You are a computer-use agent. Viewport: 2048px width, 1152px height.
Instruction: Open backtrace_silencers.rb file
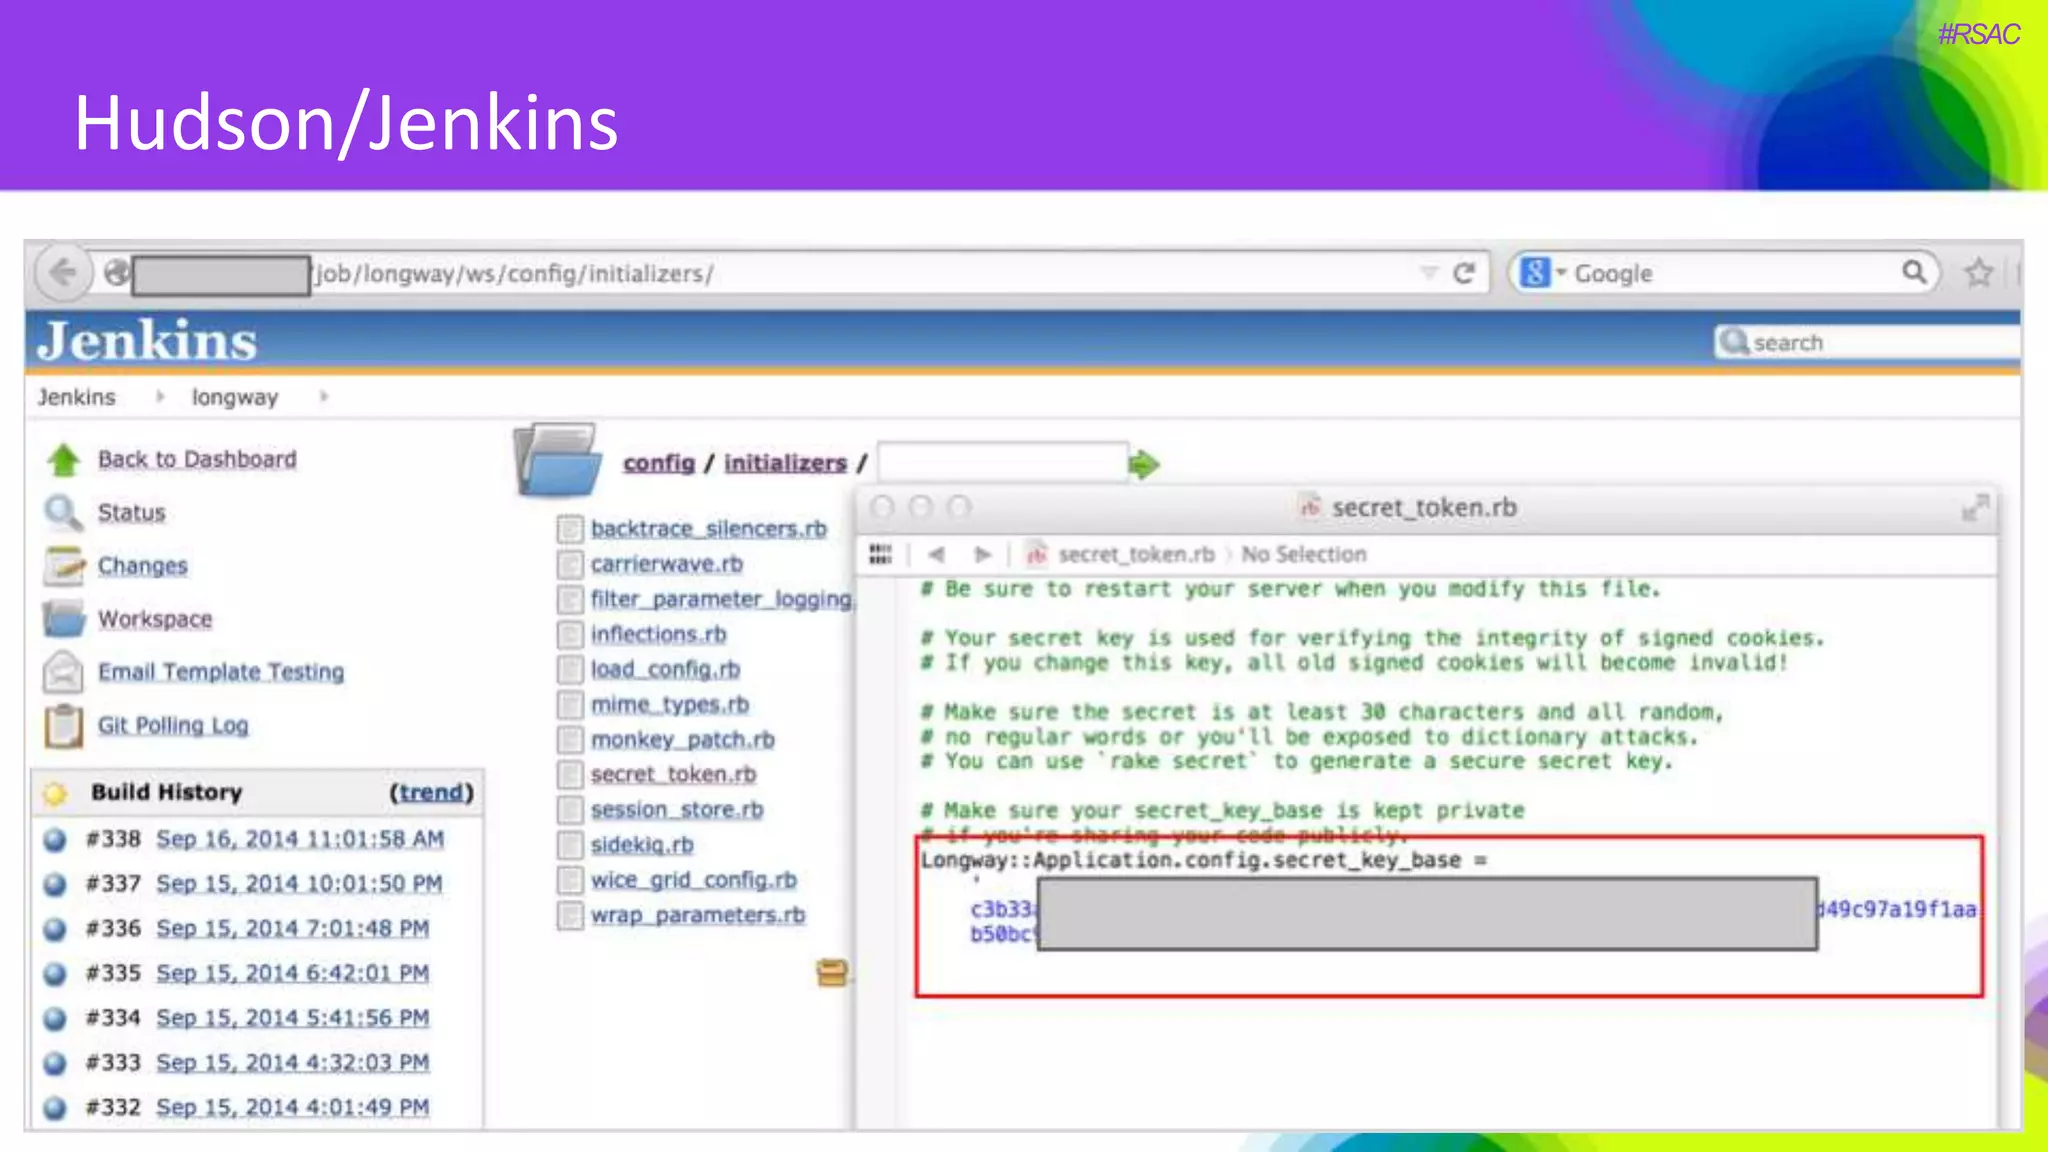(x=708, y=528)
